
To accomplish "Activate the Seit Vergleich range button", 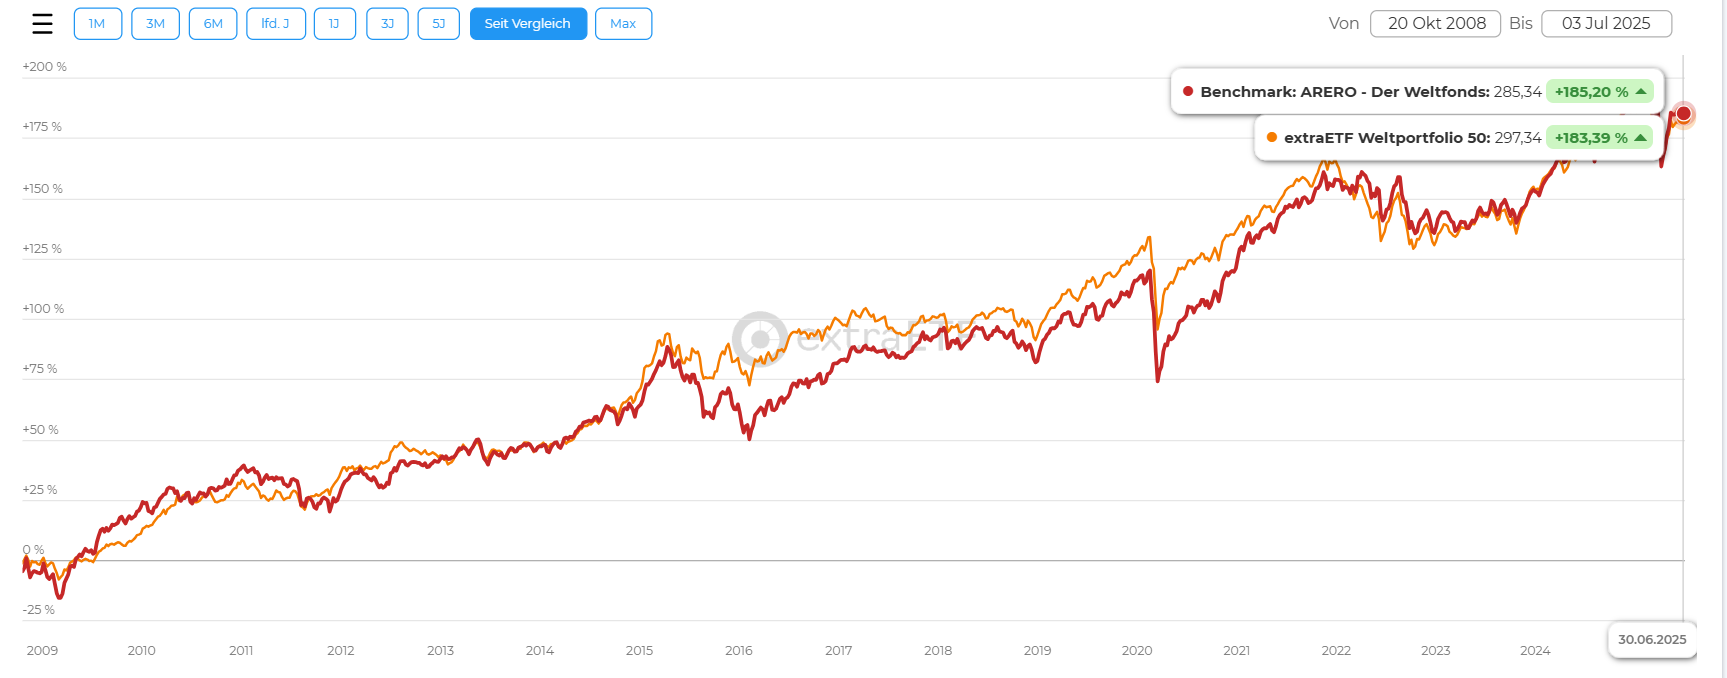I will point(527,24).
